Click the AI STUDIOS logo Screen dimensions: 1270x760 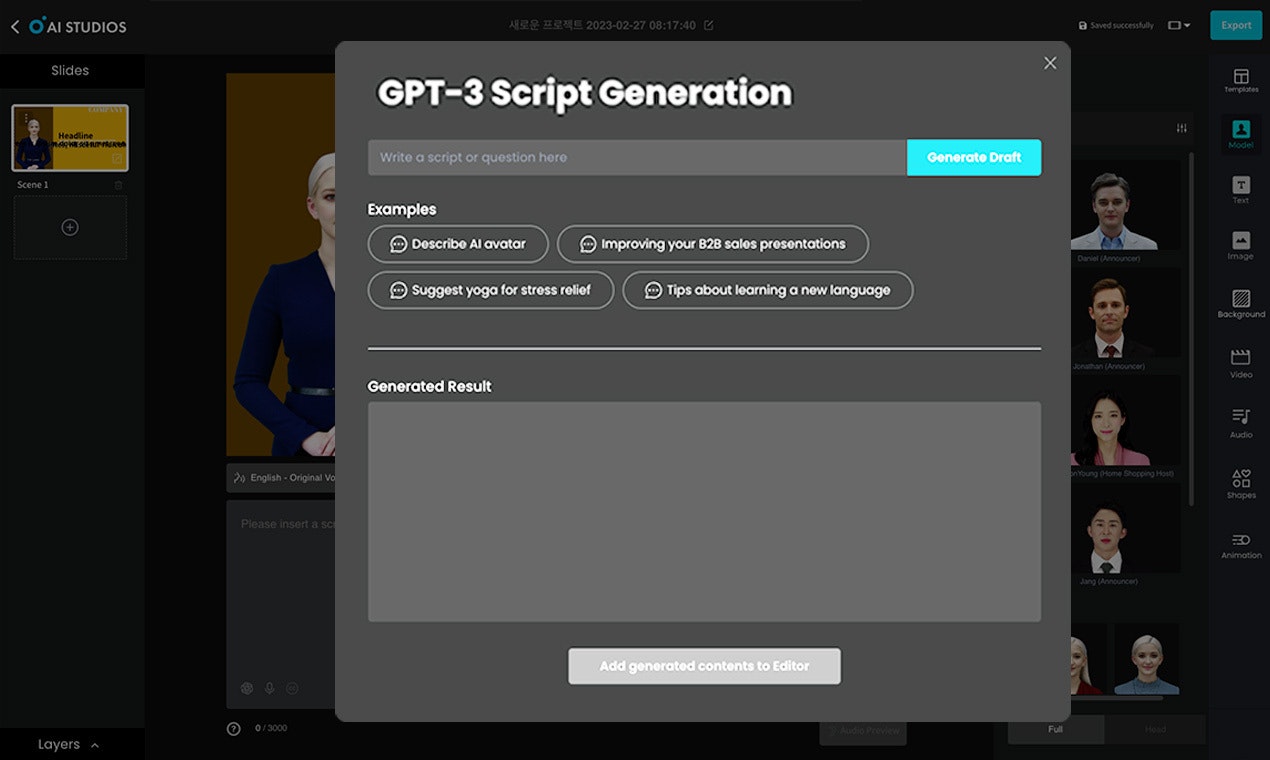[78, 27]
